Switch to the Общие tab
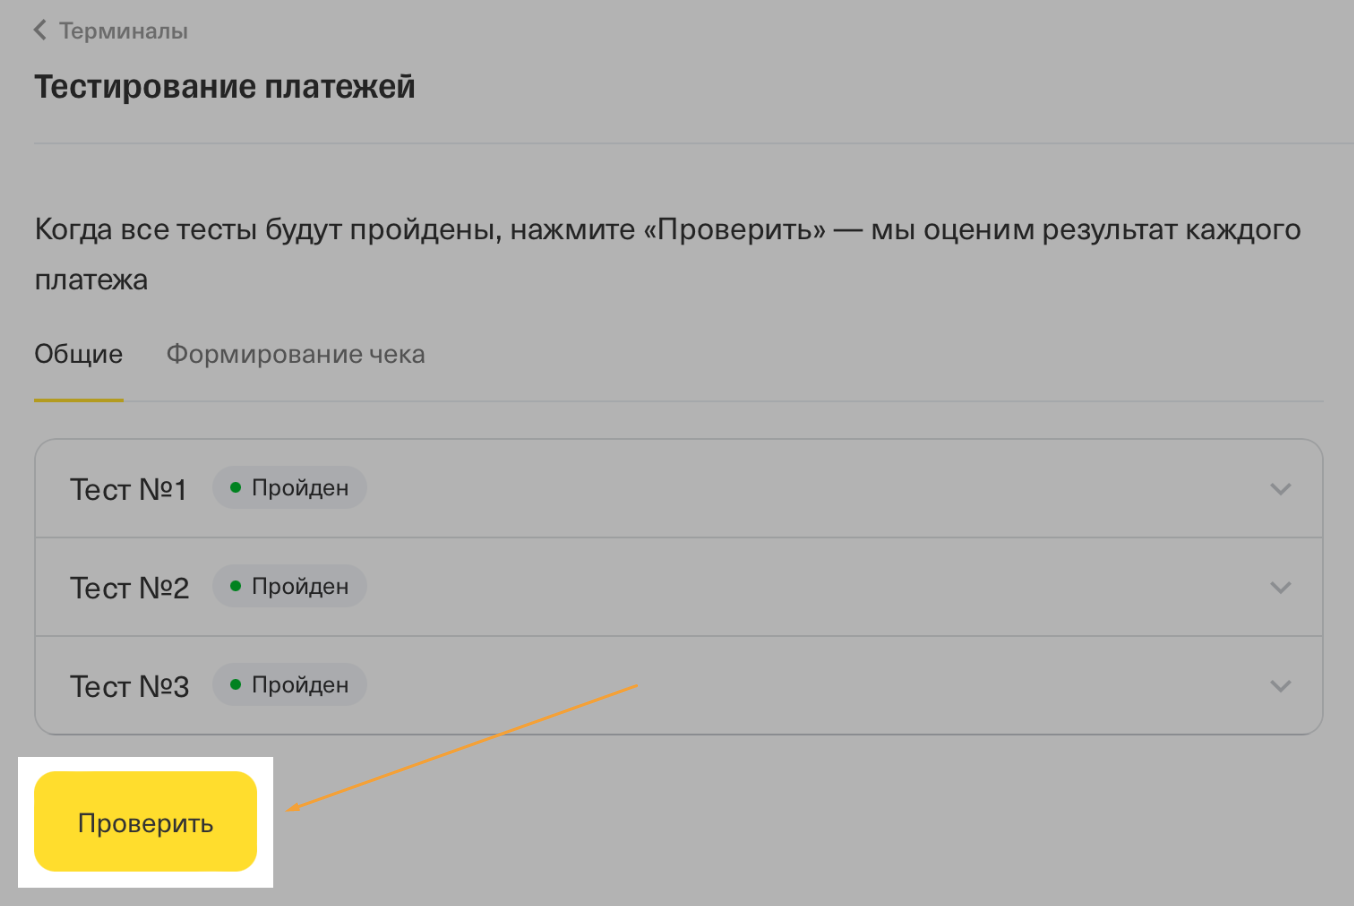 pos(78,355)
